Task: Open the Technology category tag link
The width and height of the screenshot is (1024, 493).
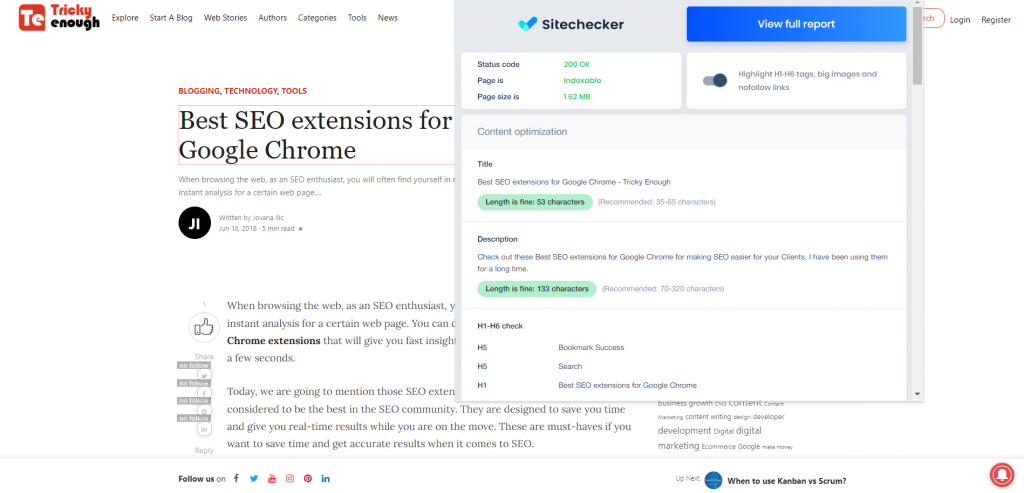Action: click(250, 91)
